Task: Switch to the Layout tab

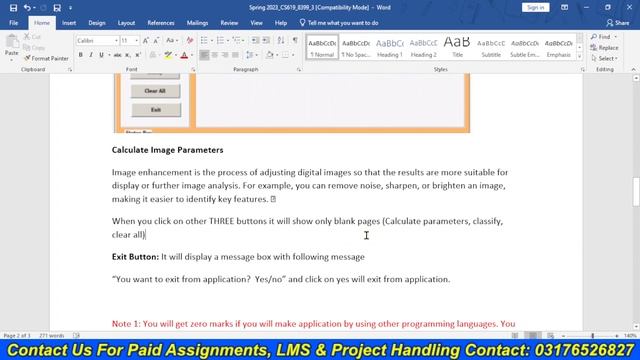Action: (126, 23)
